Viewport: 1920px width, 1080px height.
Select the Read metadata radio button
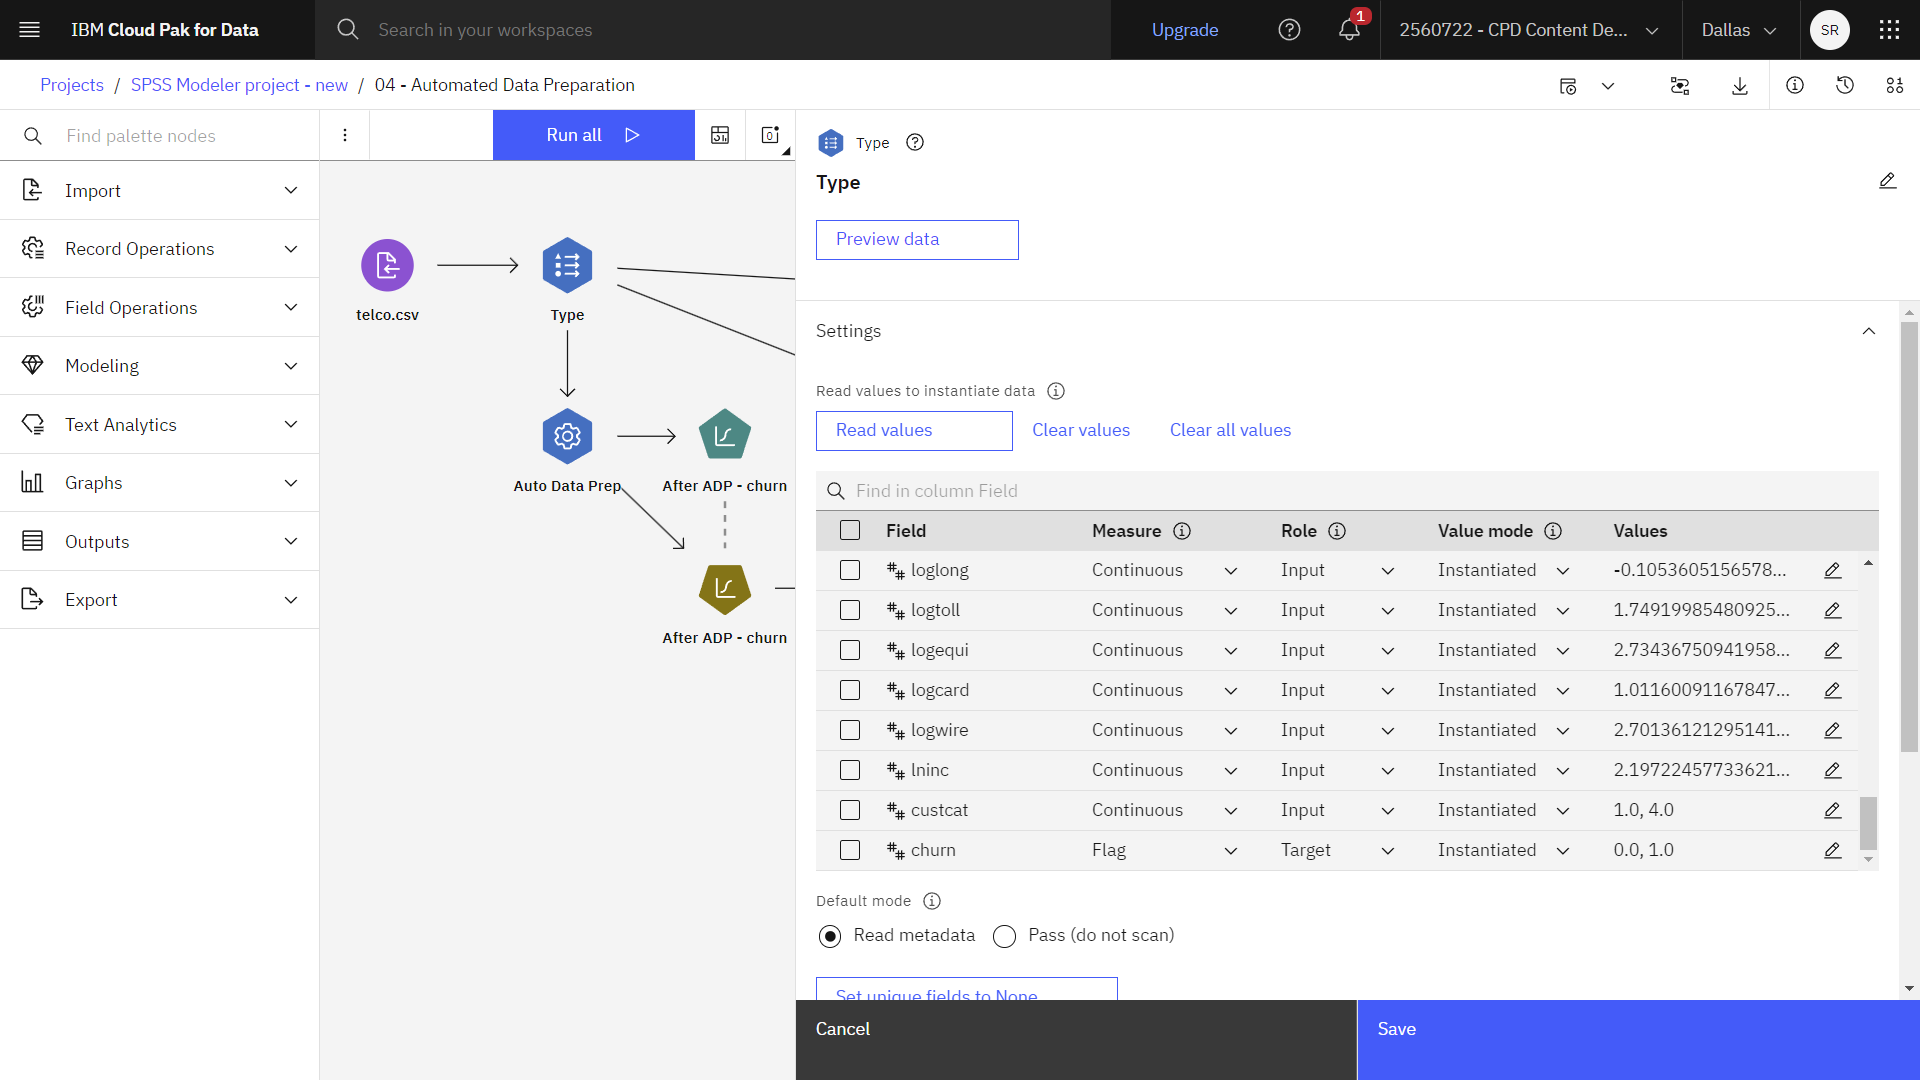point(830,936)
